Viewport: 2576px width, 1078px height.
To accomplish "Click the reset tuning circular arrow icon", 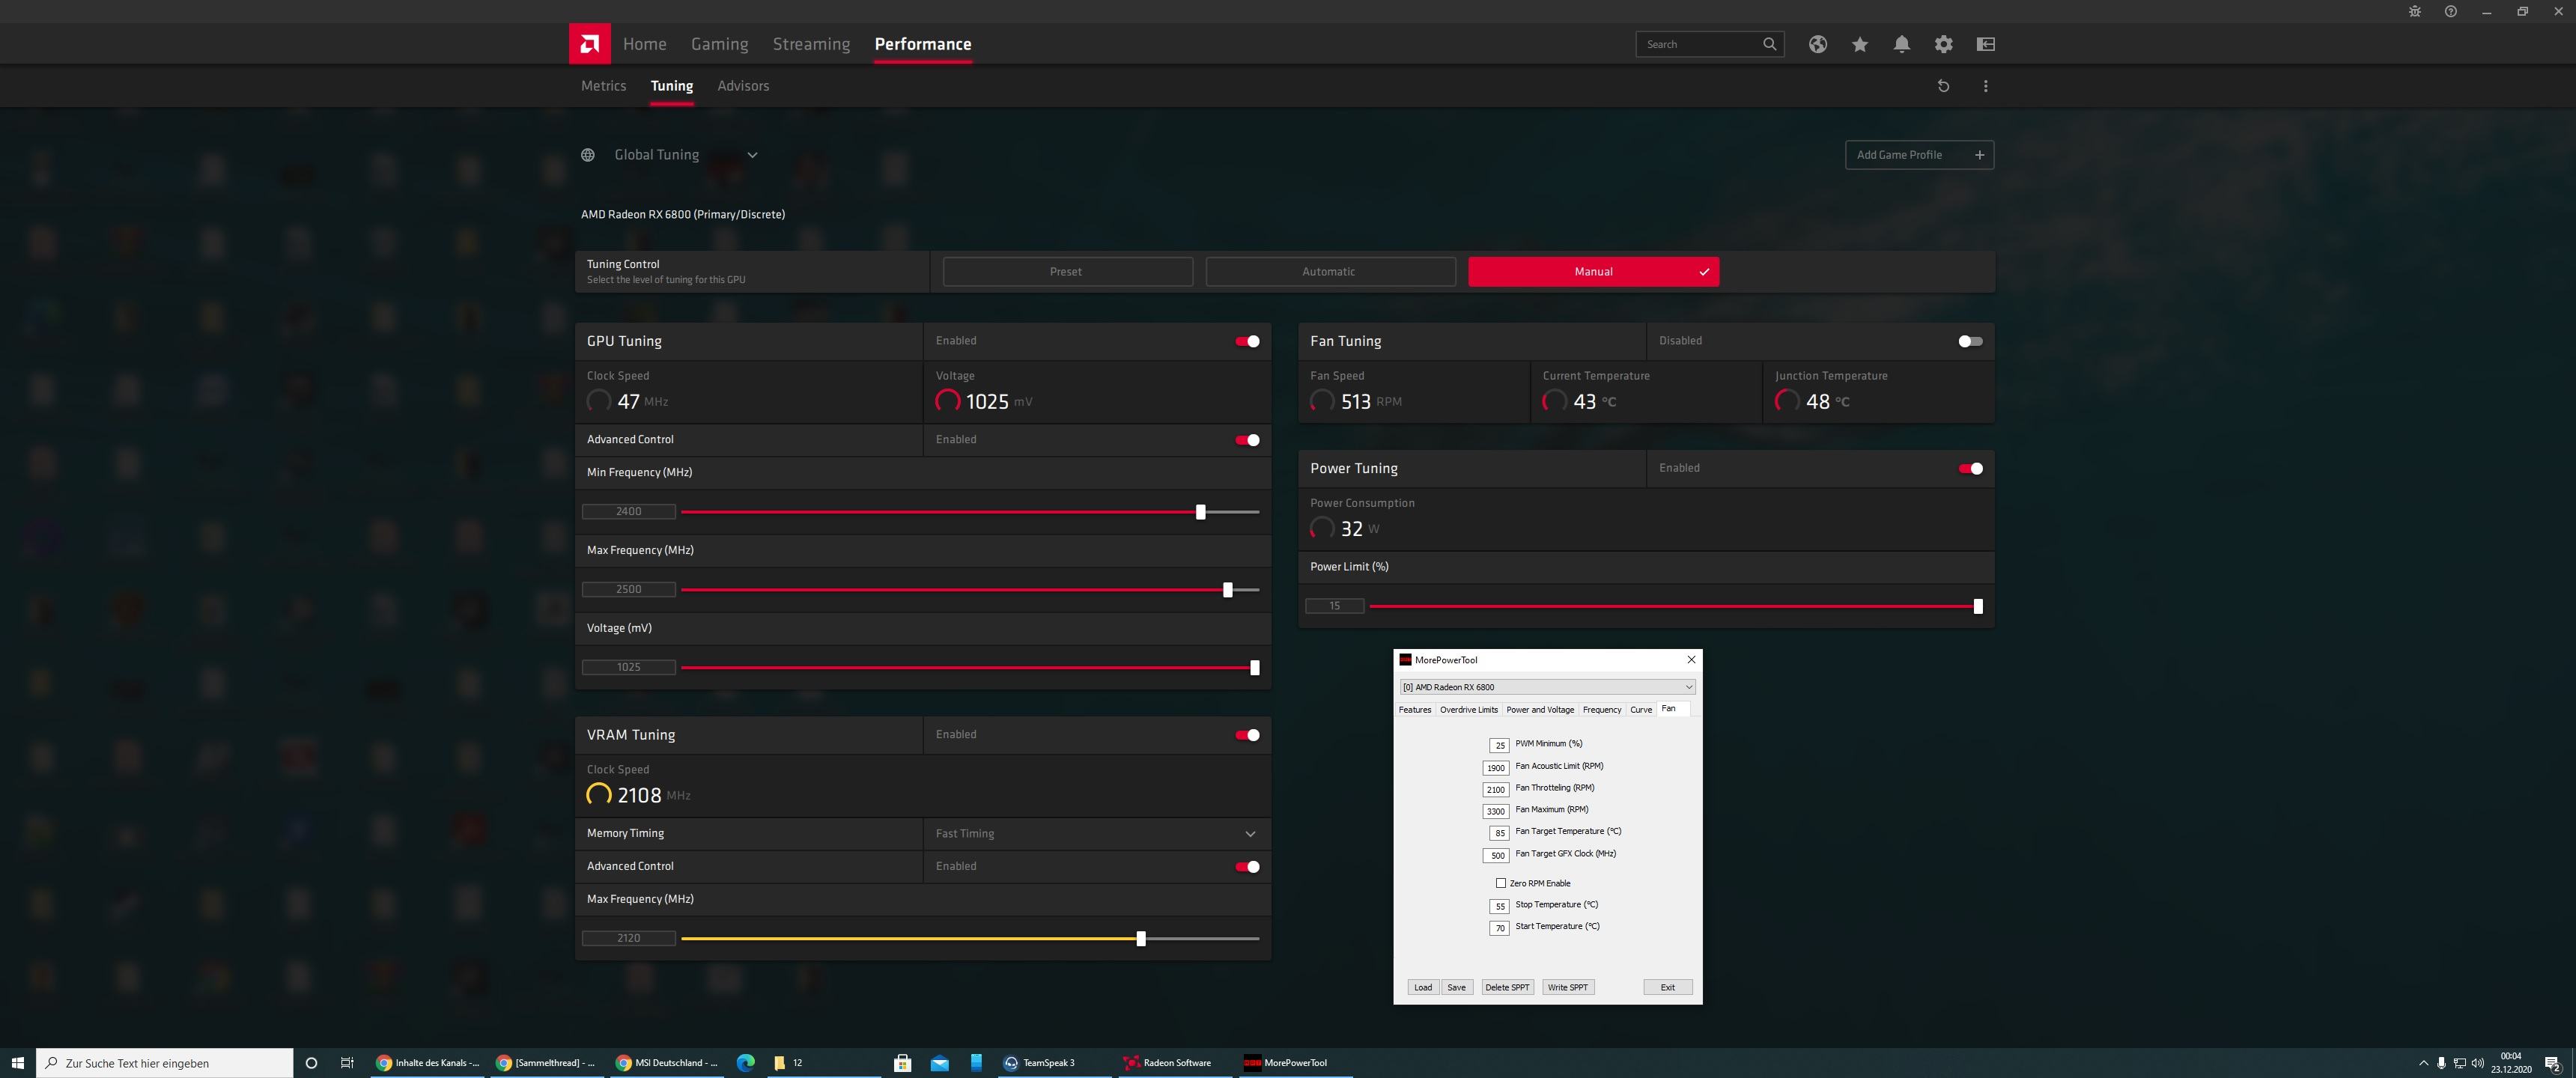I will [1943, 86].
